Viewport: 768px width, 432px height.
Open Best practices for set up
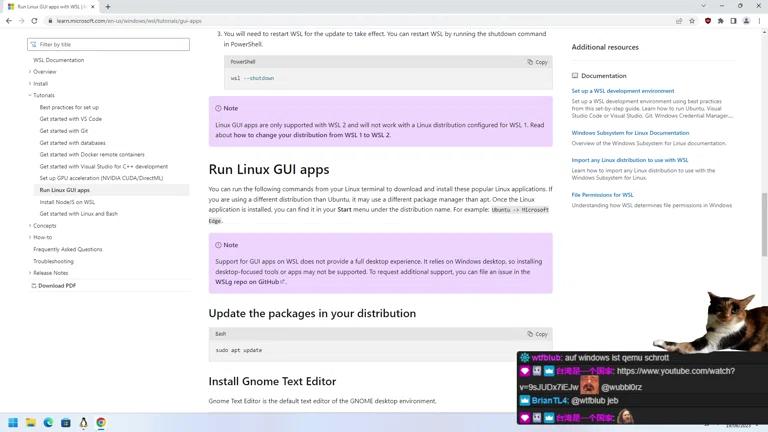[69, 107]
